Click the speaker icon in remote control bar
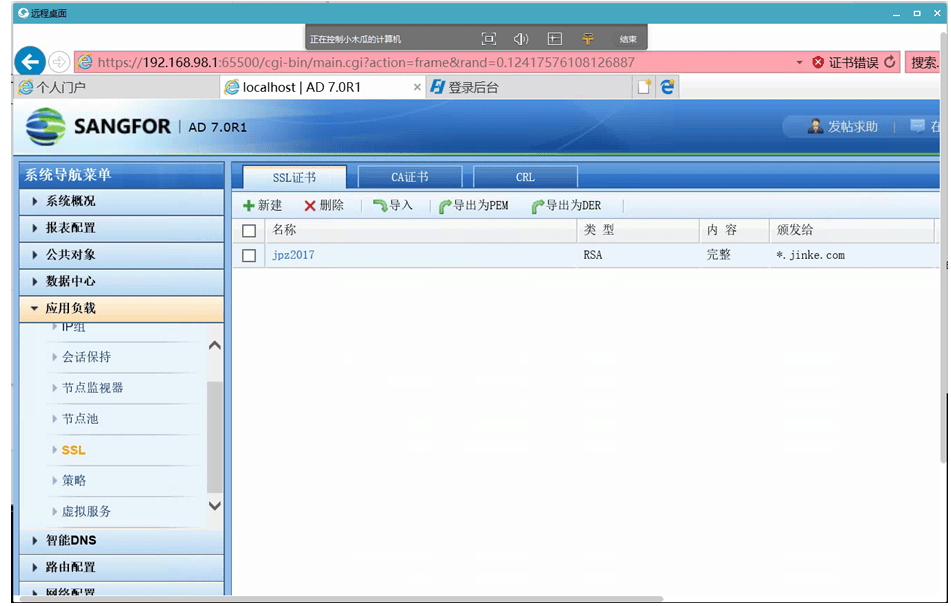951x606 pixels. point(521,39)
